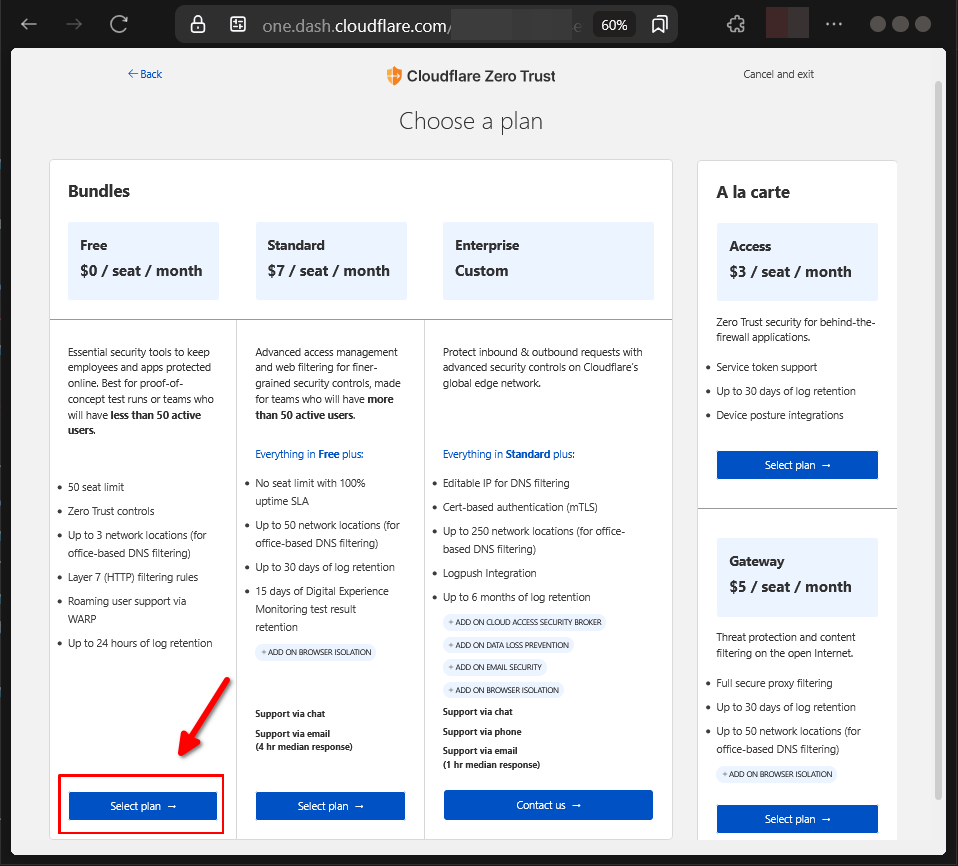Open the permissions icon beside the lock
Screen dimensions: 958x866
pyautogui.click(x=238, y=24)
